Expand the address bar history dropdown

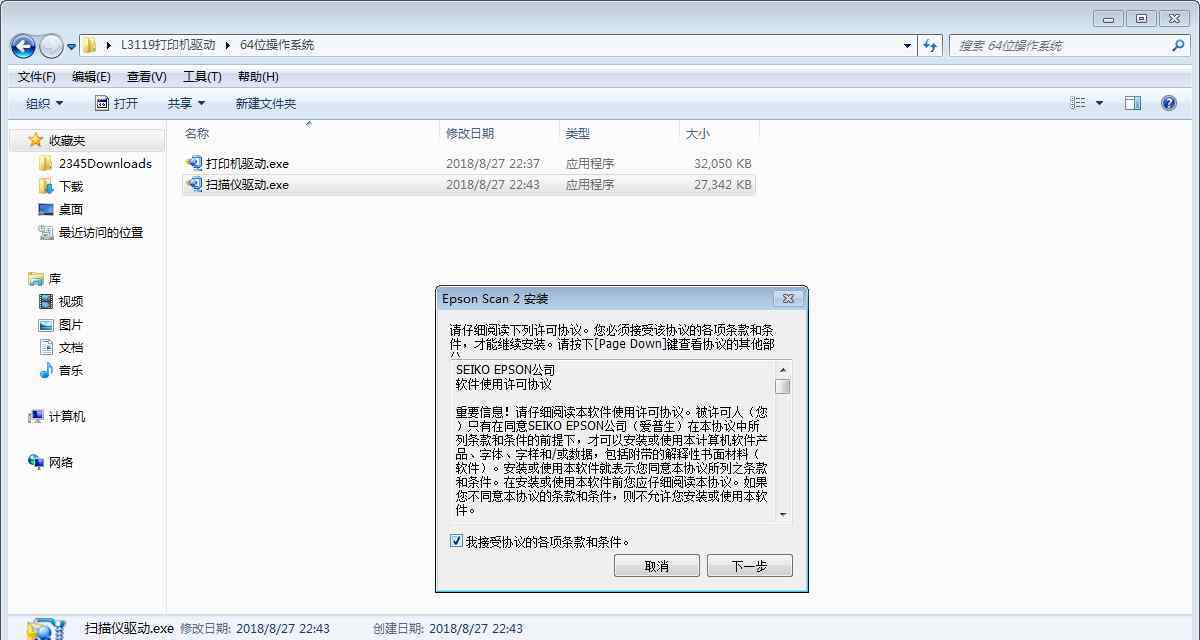coord(907,45)
